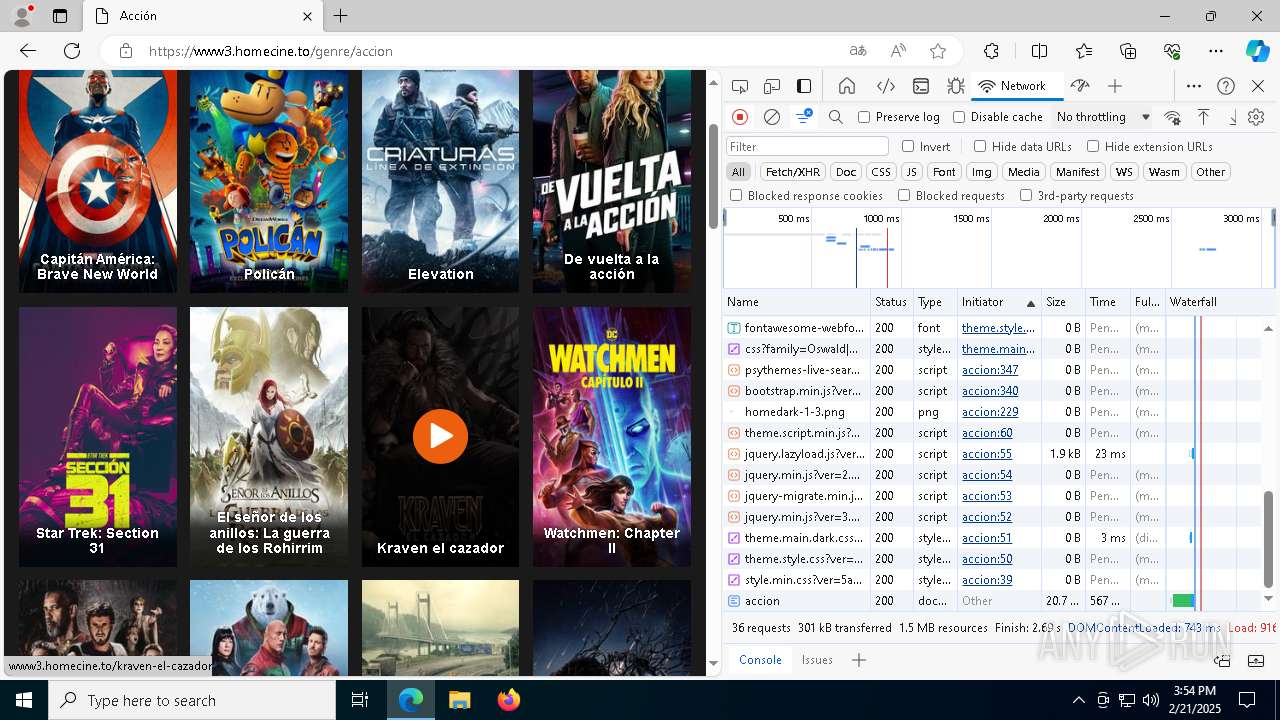The image size is (1280, 720).
Task: Open Firefox from the taskbar
Action: point(509,700)
